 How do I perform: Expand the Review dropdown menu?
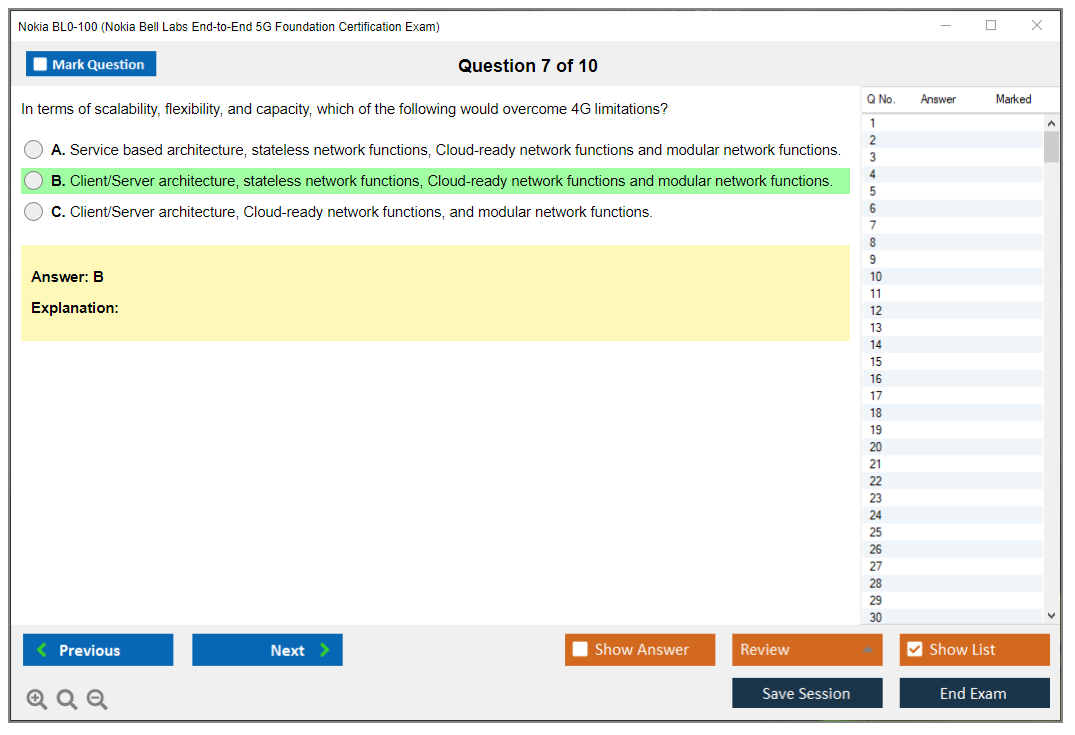[867, 650]
